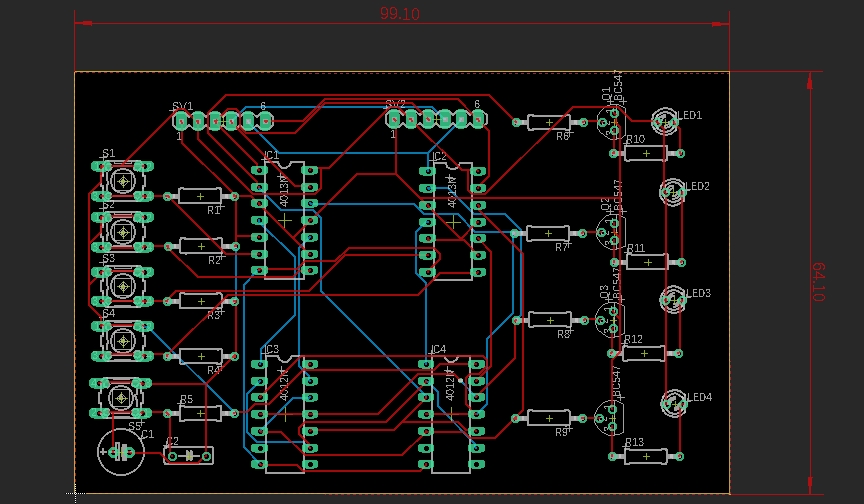Image resolution: width=864 pixels, height=504 pixels.
Task: Click the Q3 BC547 transistor
Action: click(x=610, y=319)
